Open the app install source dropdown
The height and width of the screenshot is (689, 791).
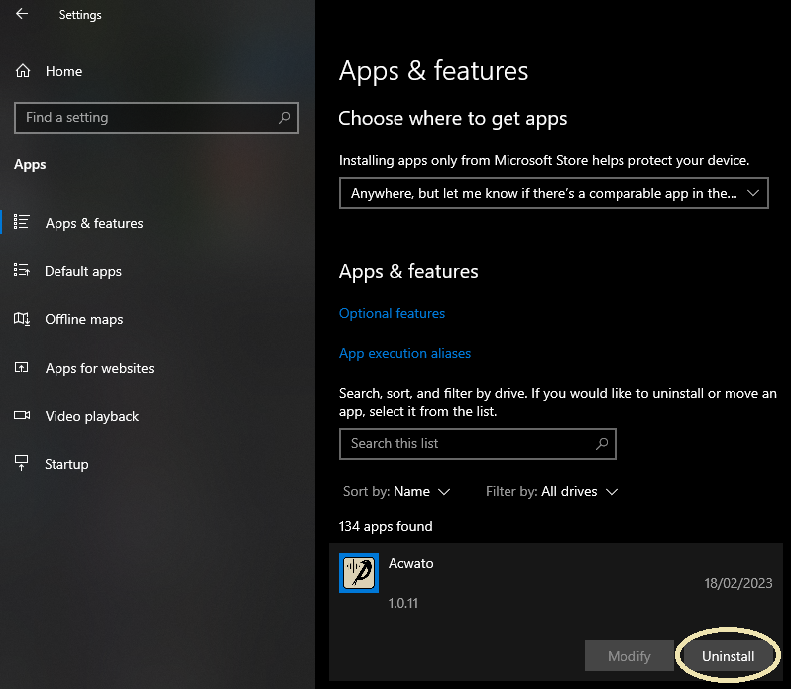pyautogui.click(x=553, y=193)
